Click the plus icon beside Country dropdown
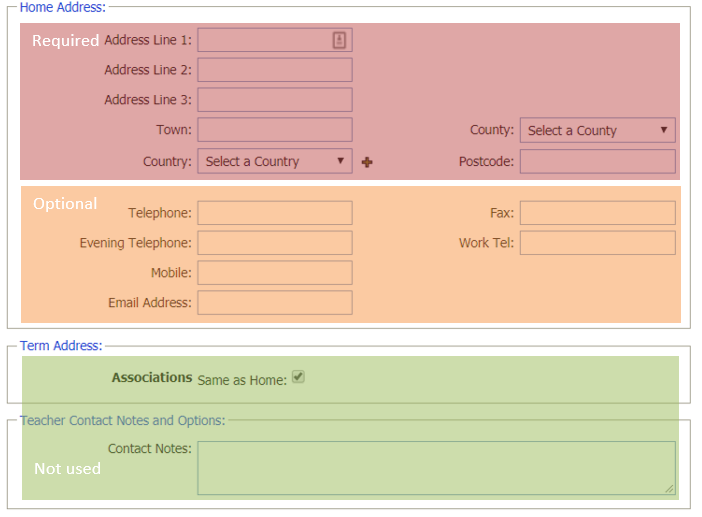702x517 pixels. [367, 162]
